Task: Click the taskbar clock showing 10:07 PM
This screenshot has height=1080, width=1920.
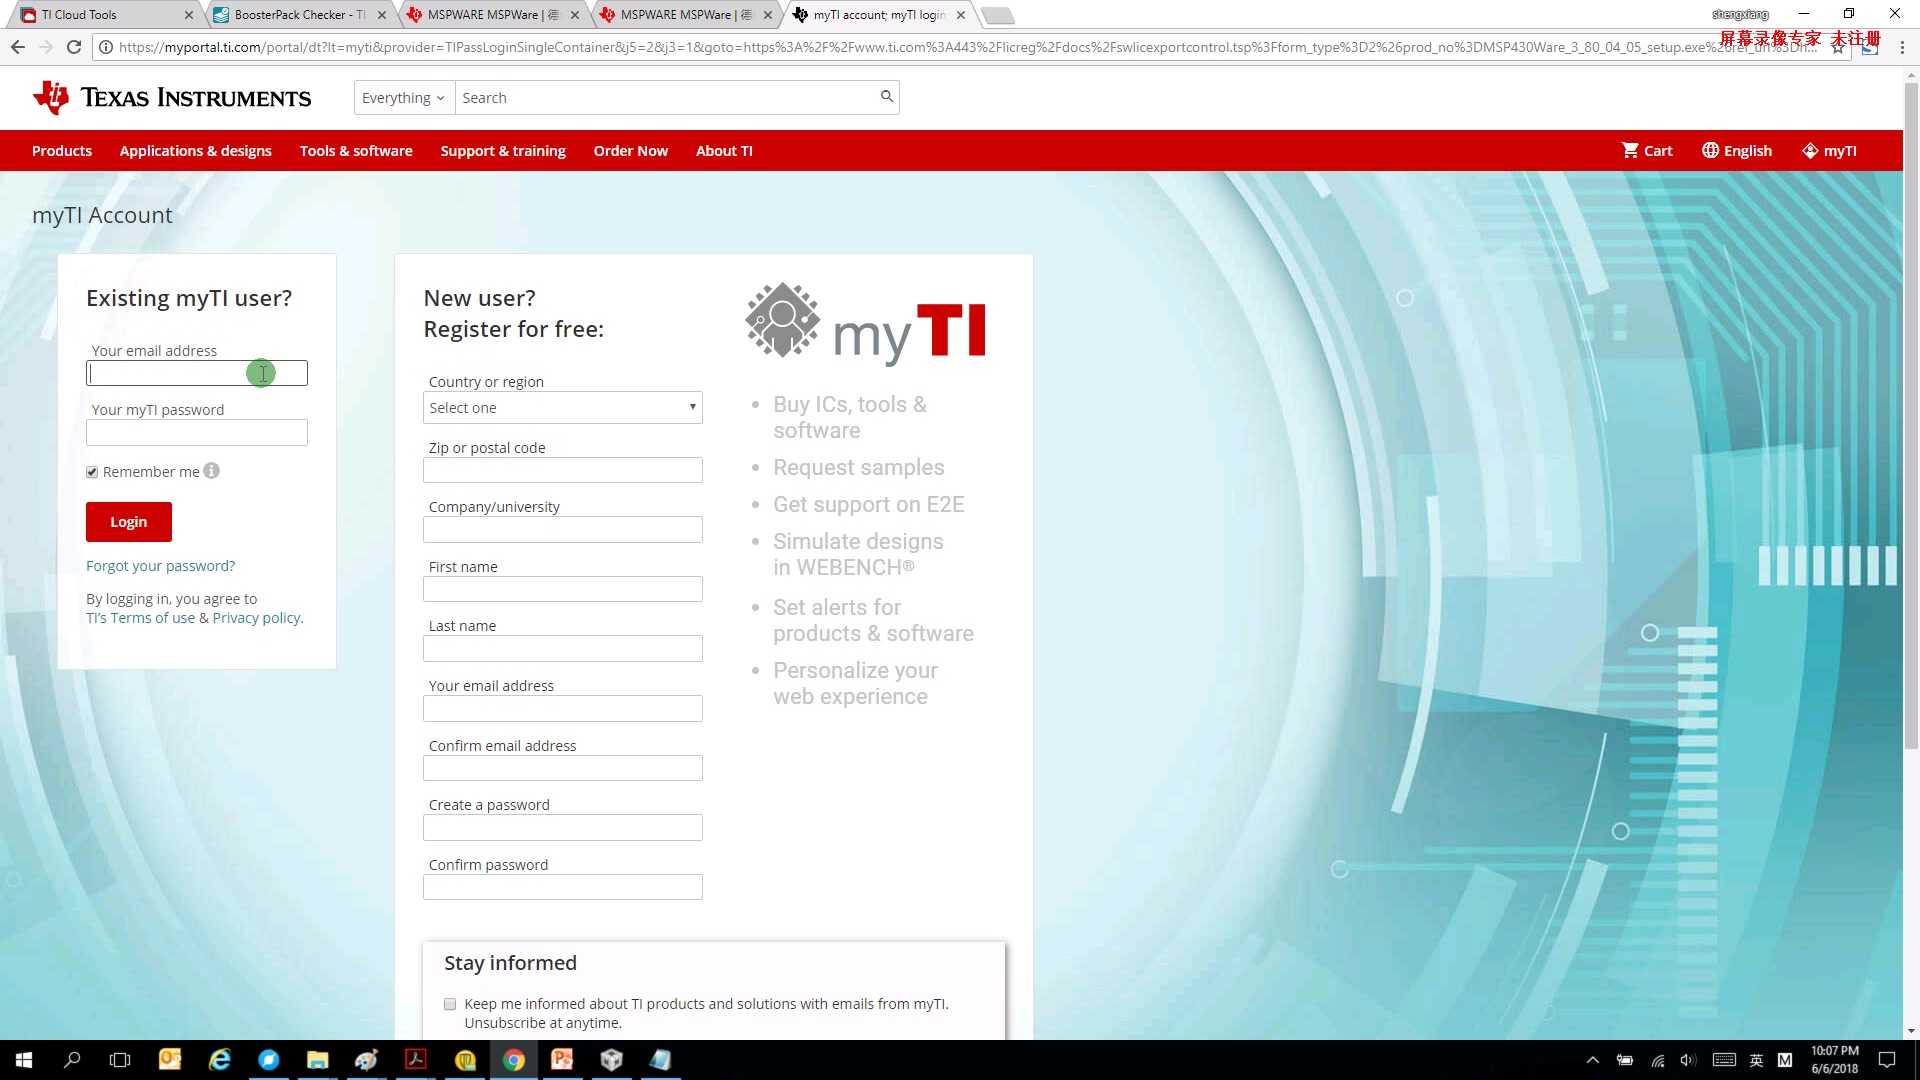Action: pos(1834,1060)
